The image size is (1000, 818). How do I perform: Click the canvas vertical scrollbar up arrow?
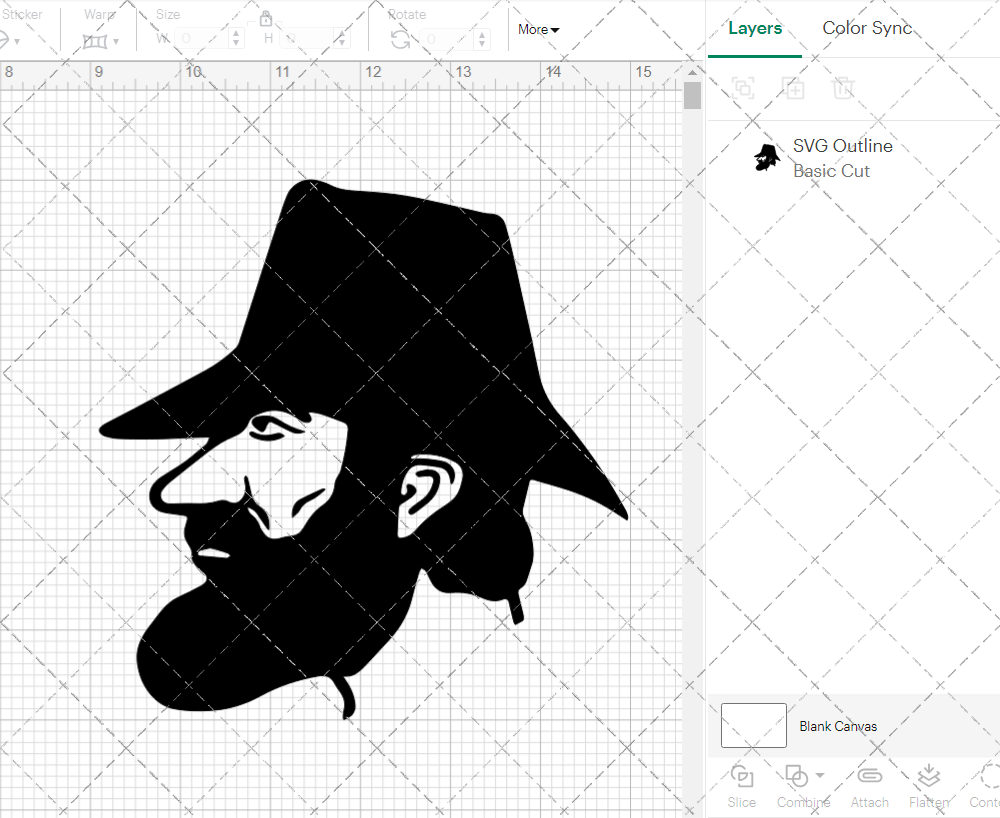692,72
